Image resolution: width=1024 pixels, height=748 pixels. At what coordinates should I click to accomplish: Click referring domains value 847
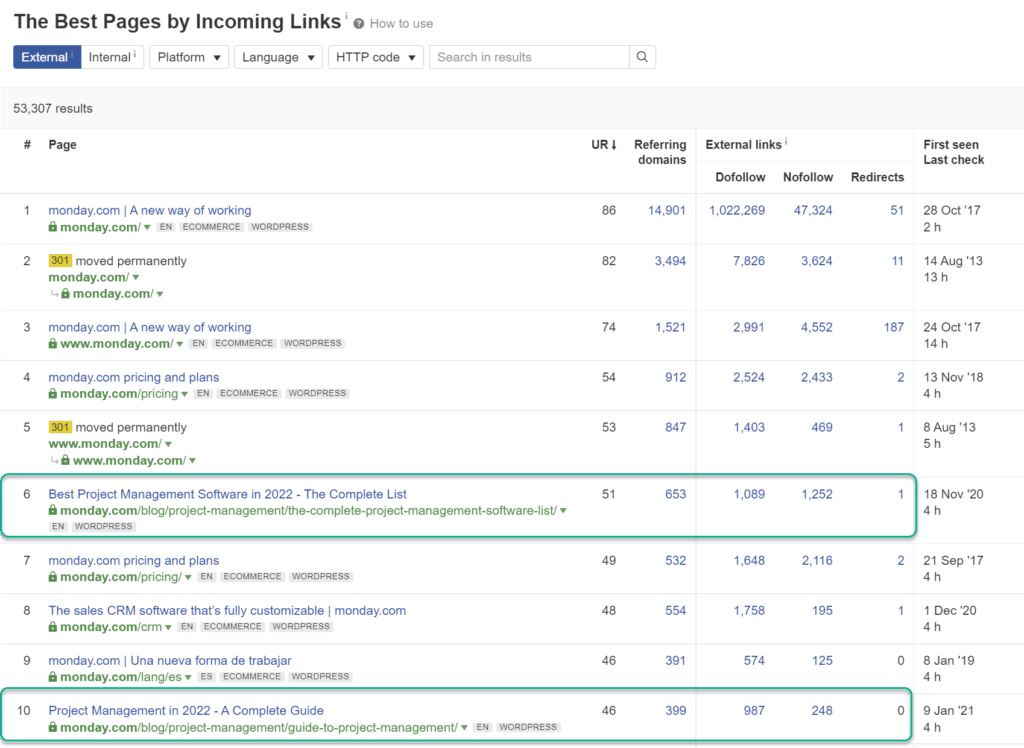point(675,427)
